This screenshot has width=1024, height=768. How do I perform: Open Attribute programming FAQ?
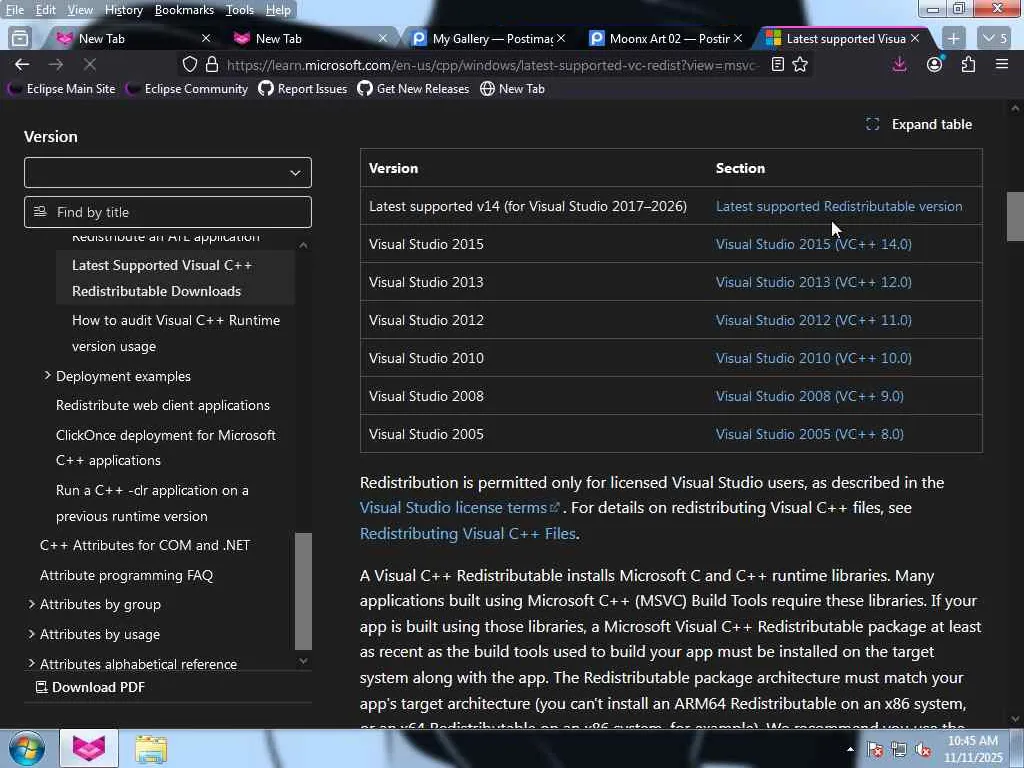coord(127,575)
